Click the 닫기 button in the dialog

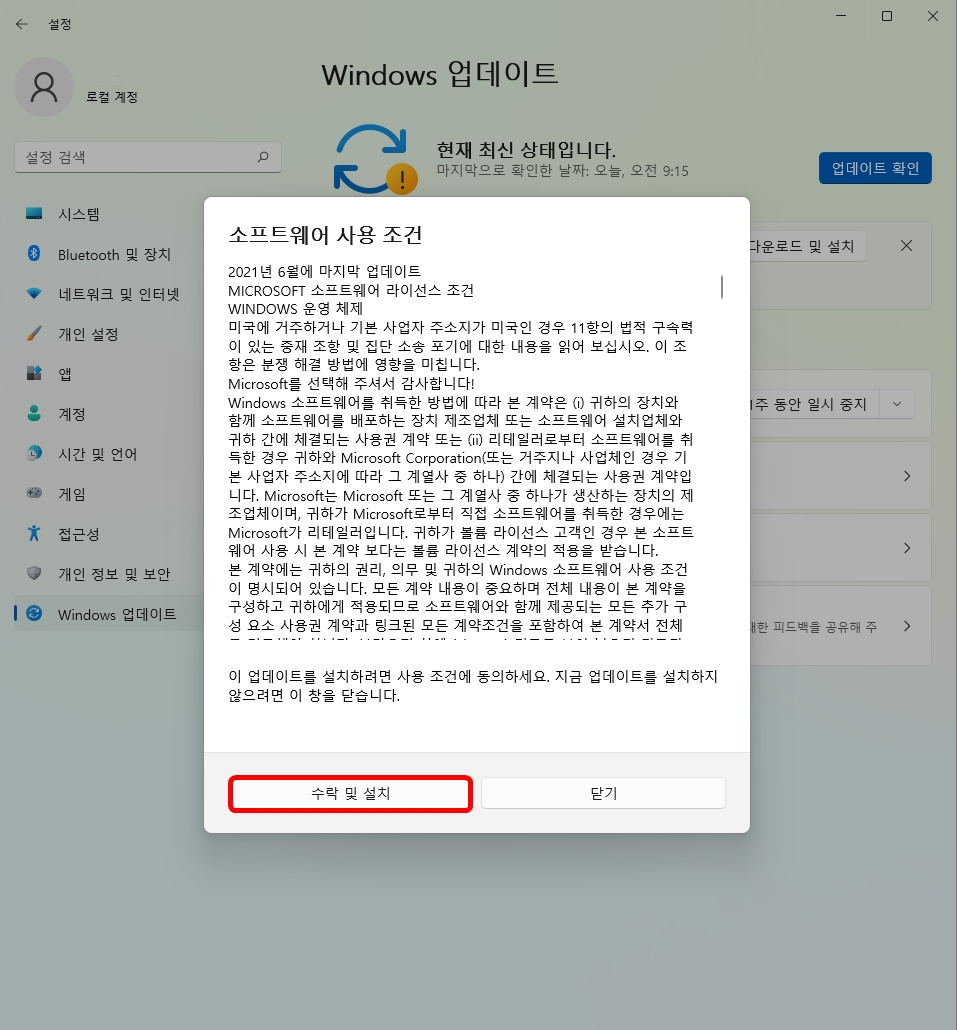click(603, 793)
